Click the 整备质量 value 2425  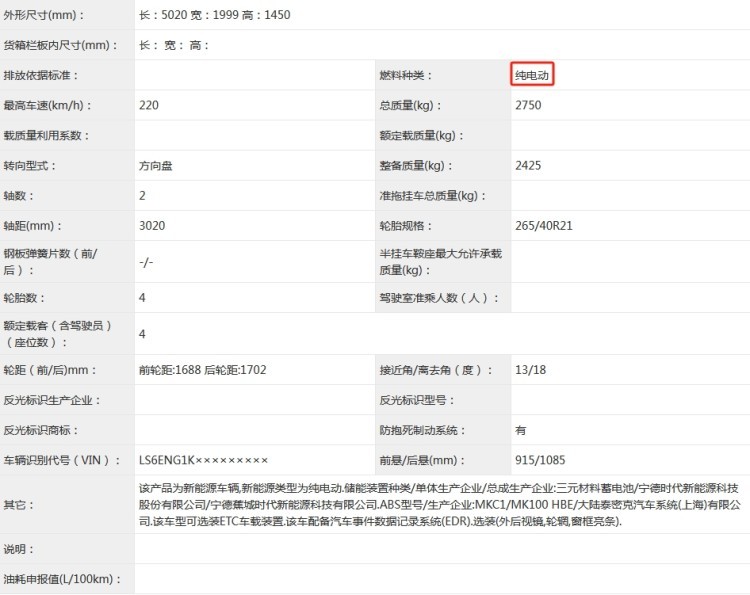tap(529, 166)
